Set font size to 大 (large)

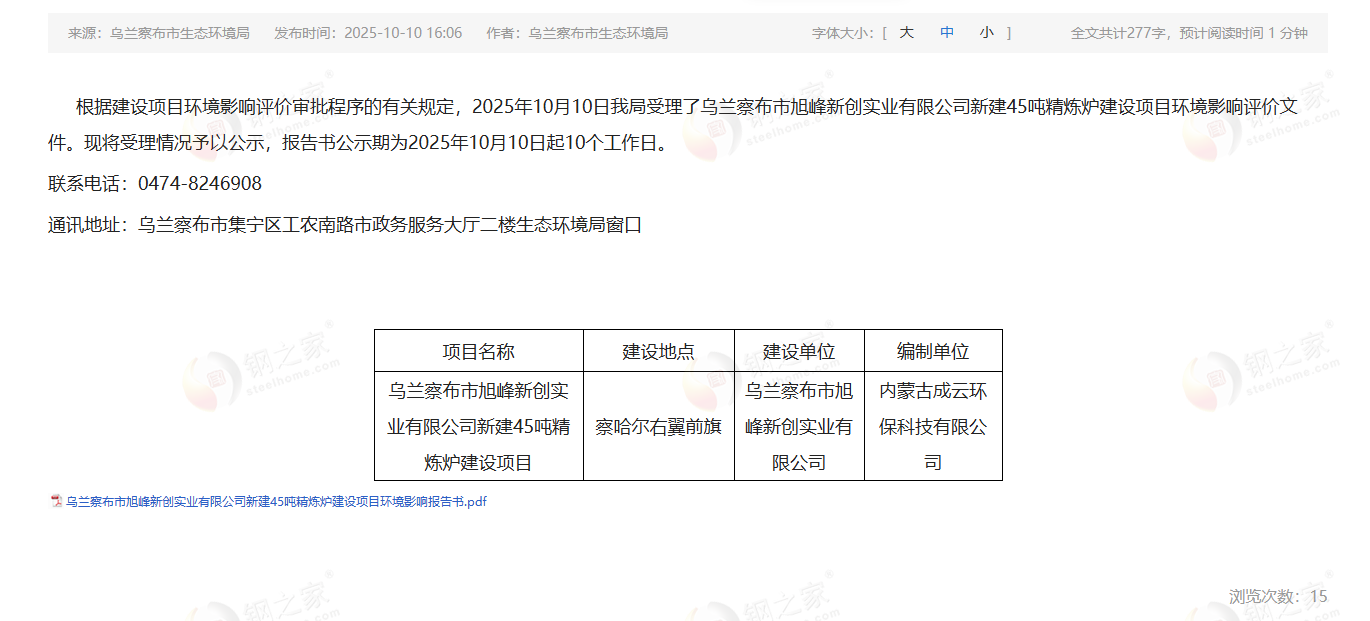point(906,33)
